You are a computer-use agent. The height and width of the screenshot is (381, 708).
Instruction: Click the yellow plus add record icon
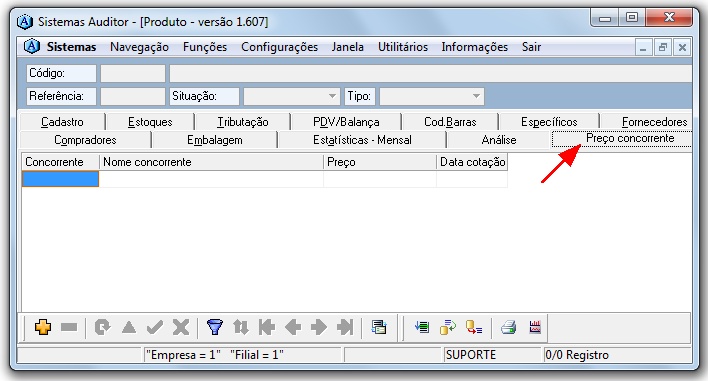point(43,327)
